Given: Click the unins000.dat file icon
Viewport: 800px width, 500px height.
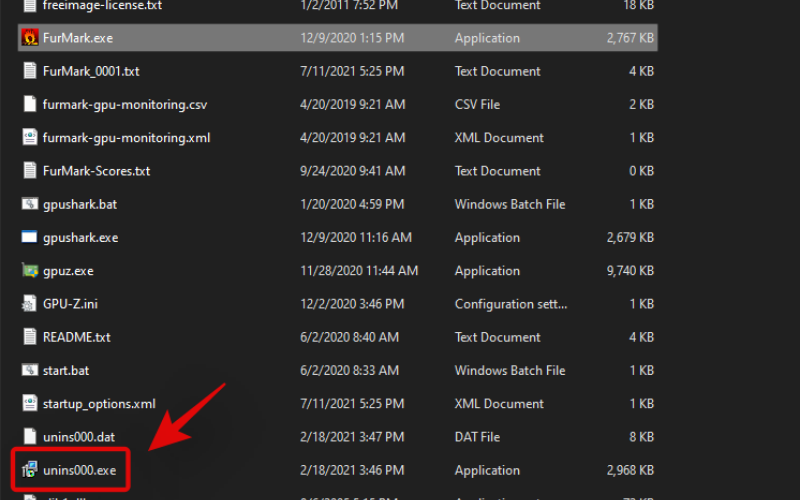Looking at the screenshot, I should pos(30,436).
